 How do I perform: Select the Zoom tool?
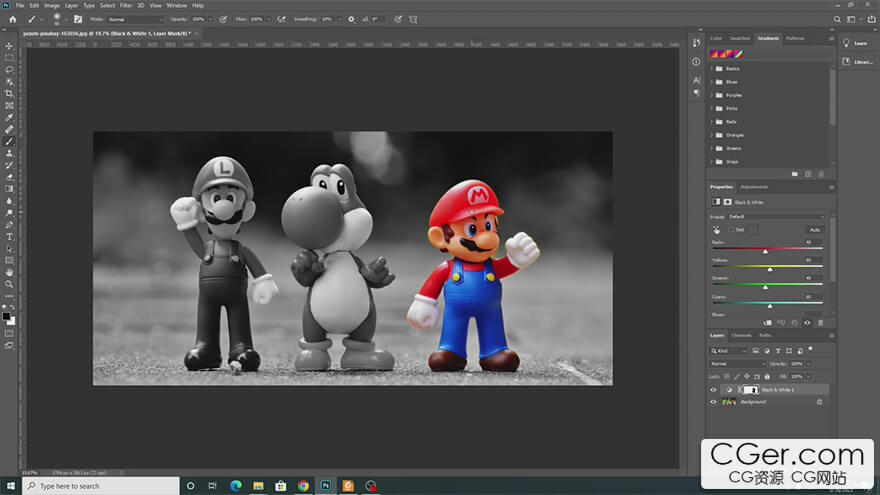click(9, 284)
